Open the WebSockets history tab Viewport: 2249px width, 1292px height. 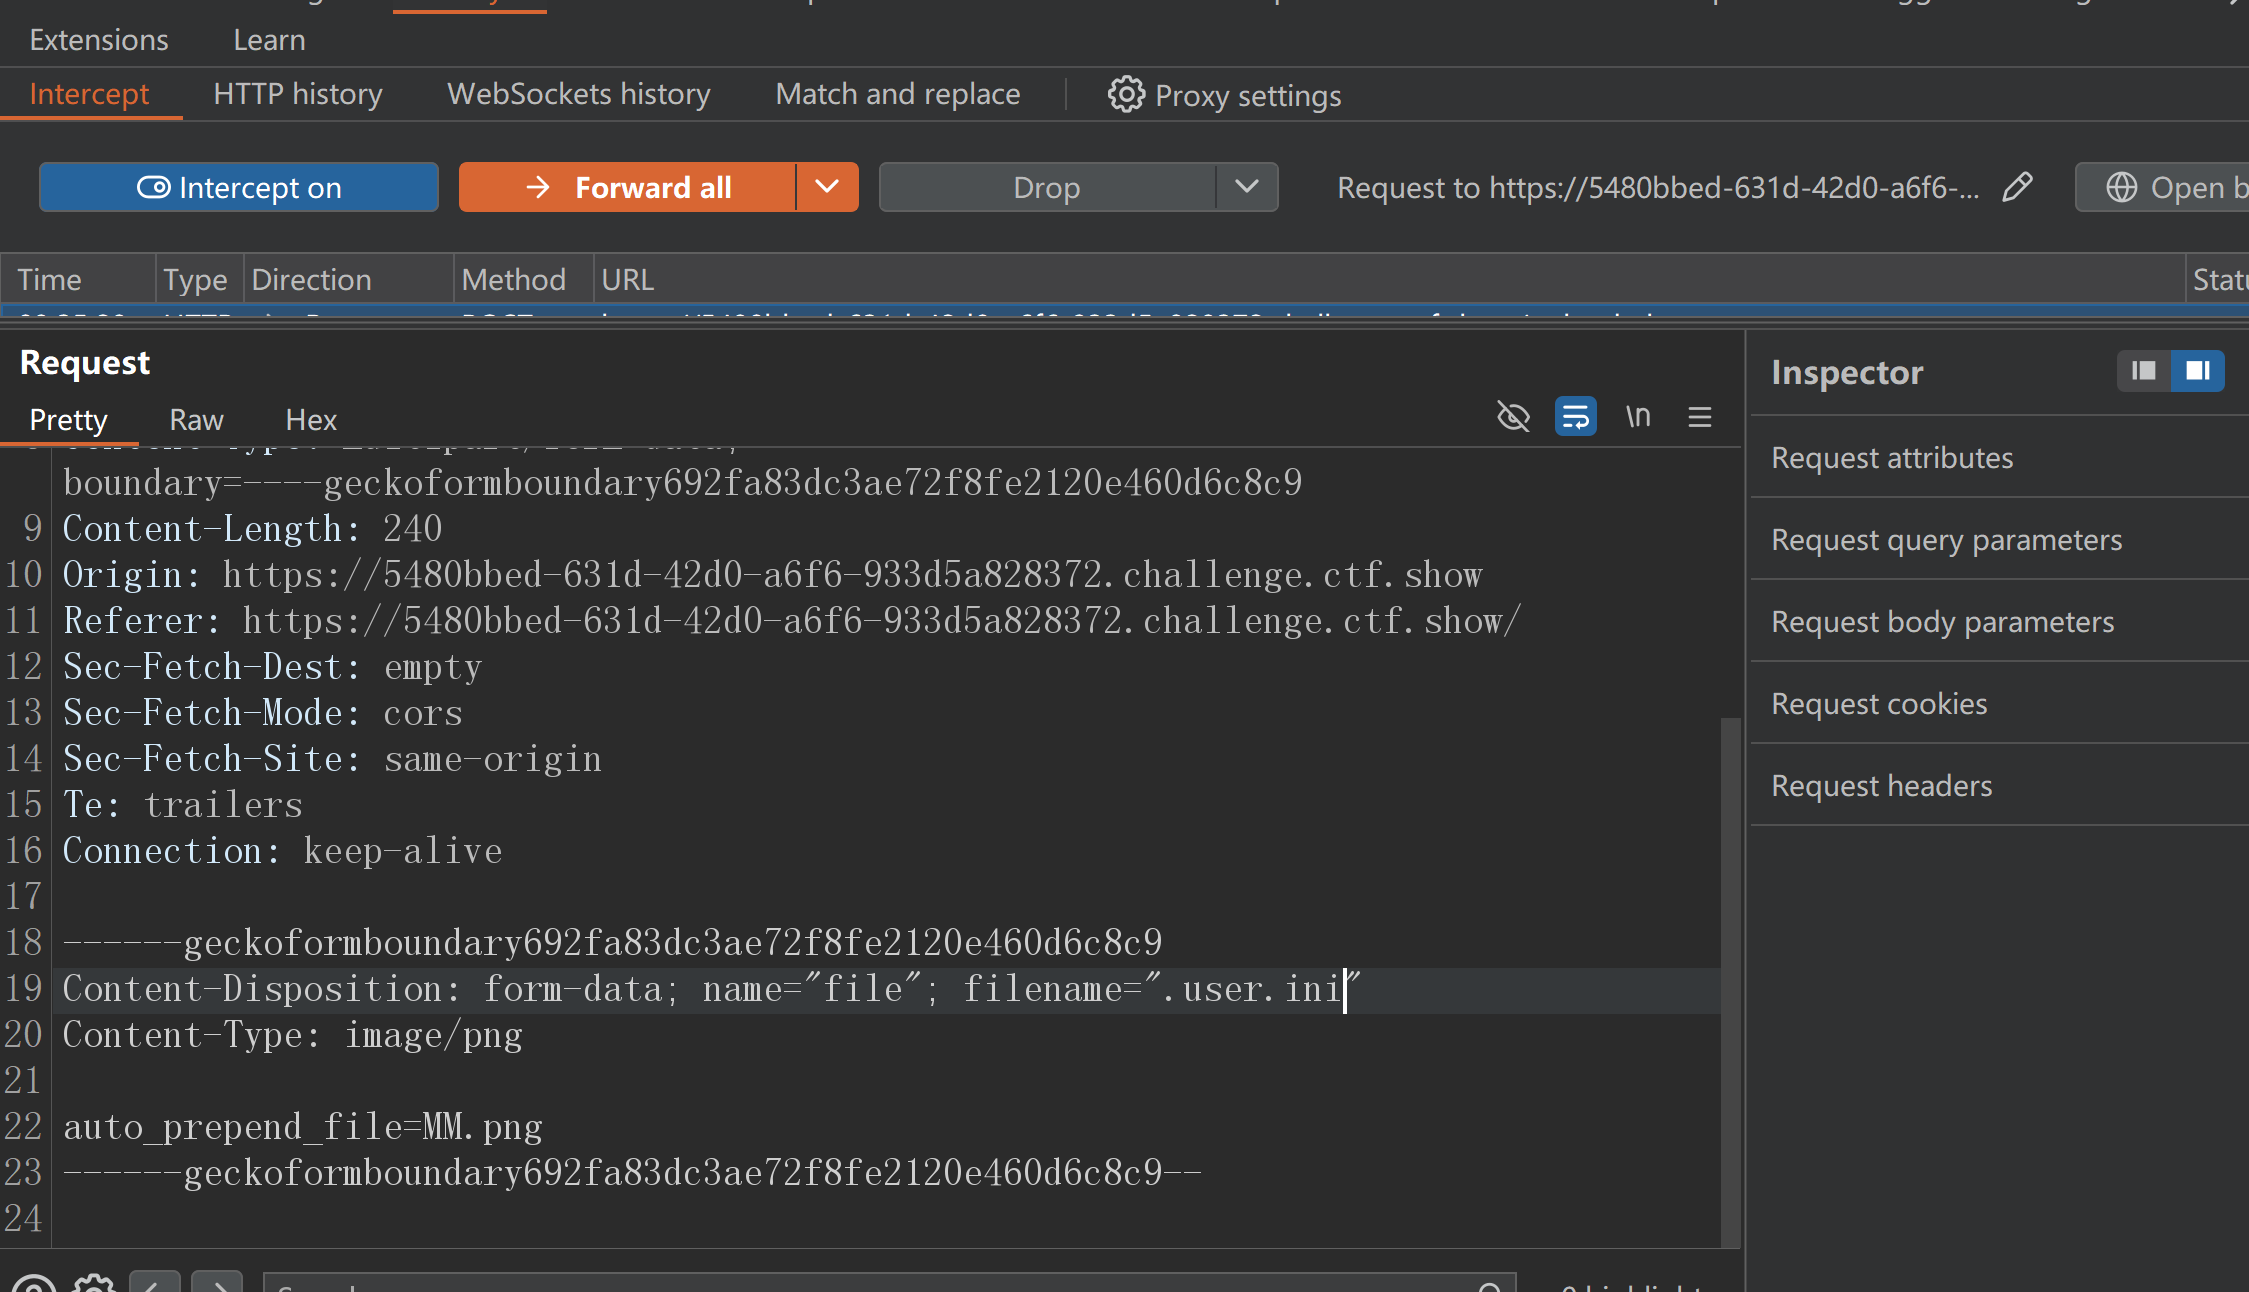(579, 94)
